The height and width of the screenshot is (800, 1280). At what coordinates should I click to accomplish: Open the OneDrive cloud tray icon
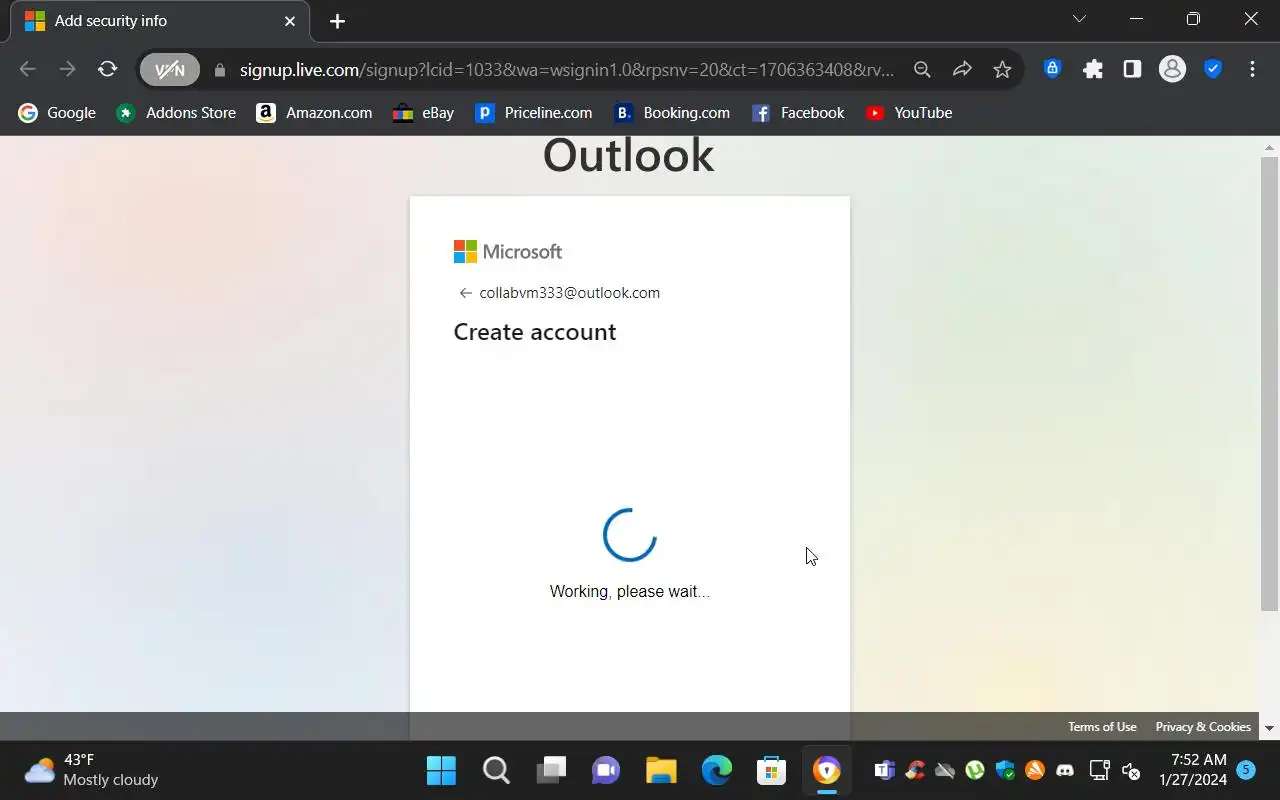945,770
